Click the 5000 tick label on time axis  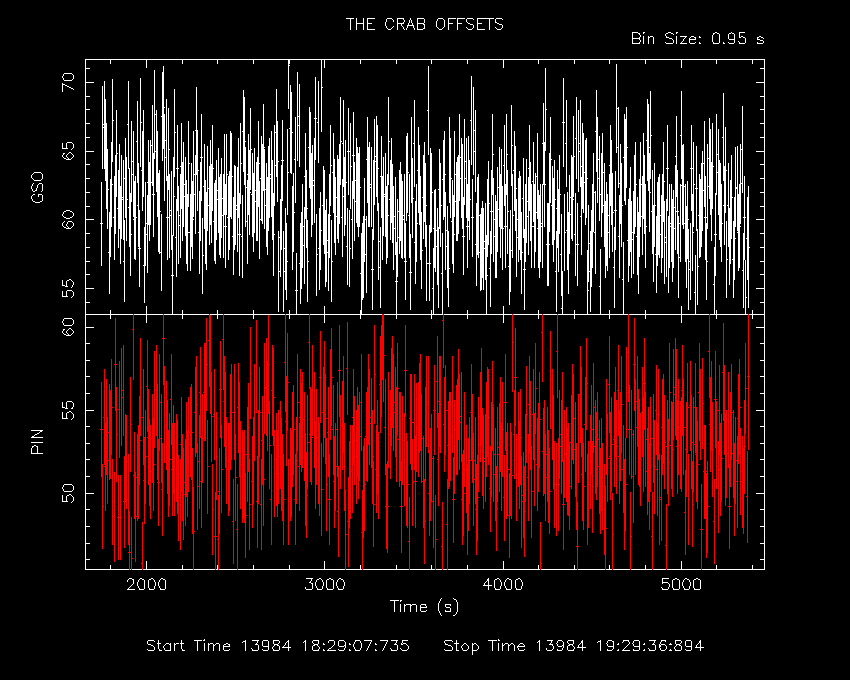point(681,585)
